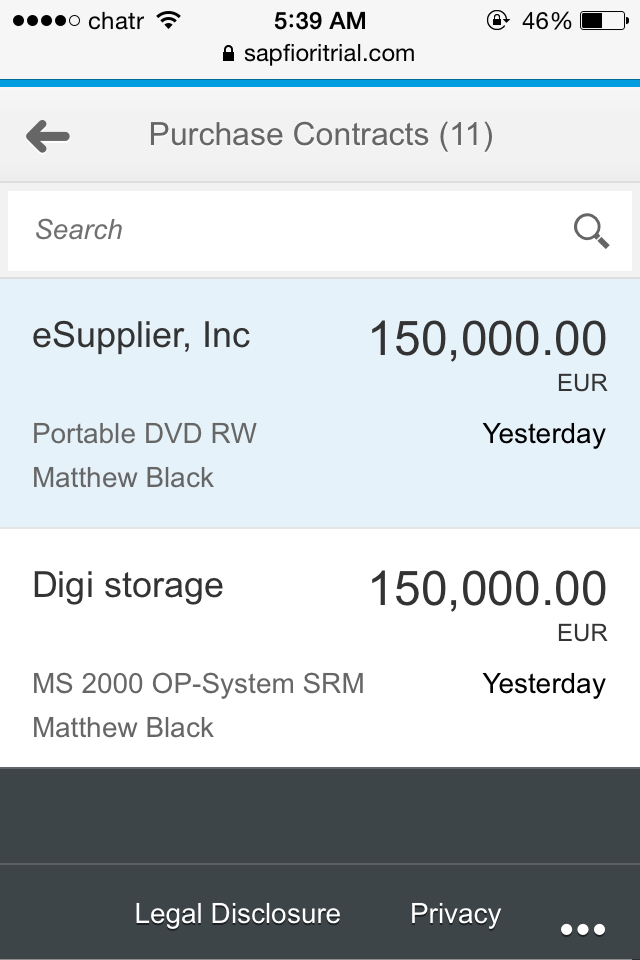Image resolution: width=640 pixels, height=960 pixels.
Task: Tap 150,000.00 amount on eSupplier row
Action: pos(488,339)
